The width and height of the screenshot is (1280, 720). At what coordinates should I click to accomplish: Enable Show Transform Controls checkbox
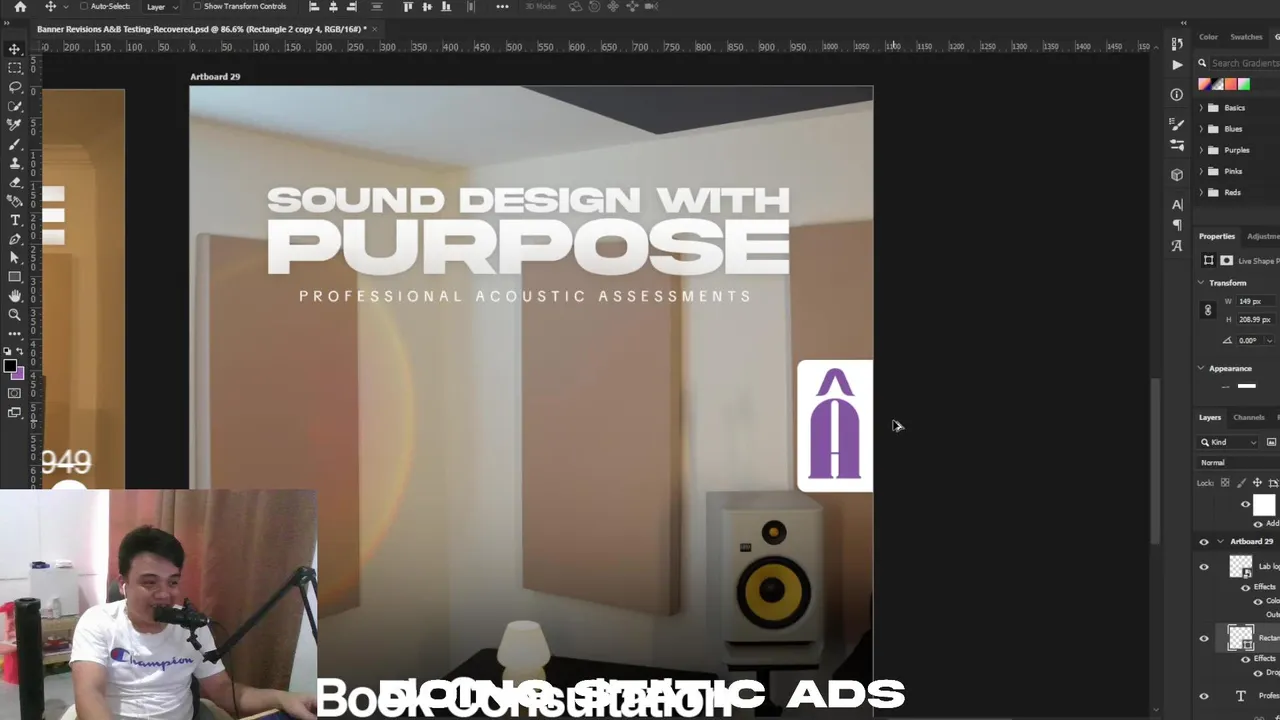click(197, 7)
